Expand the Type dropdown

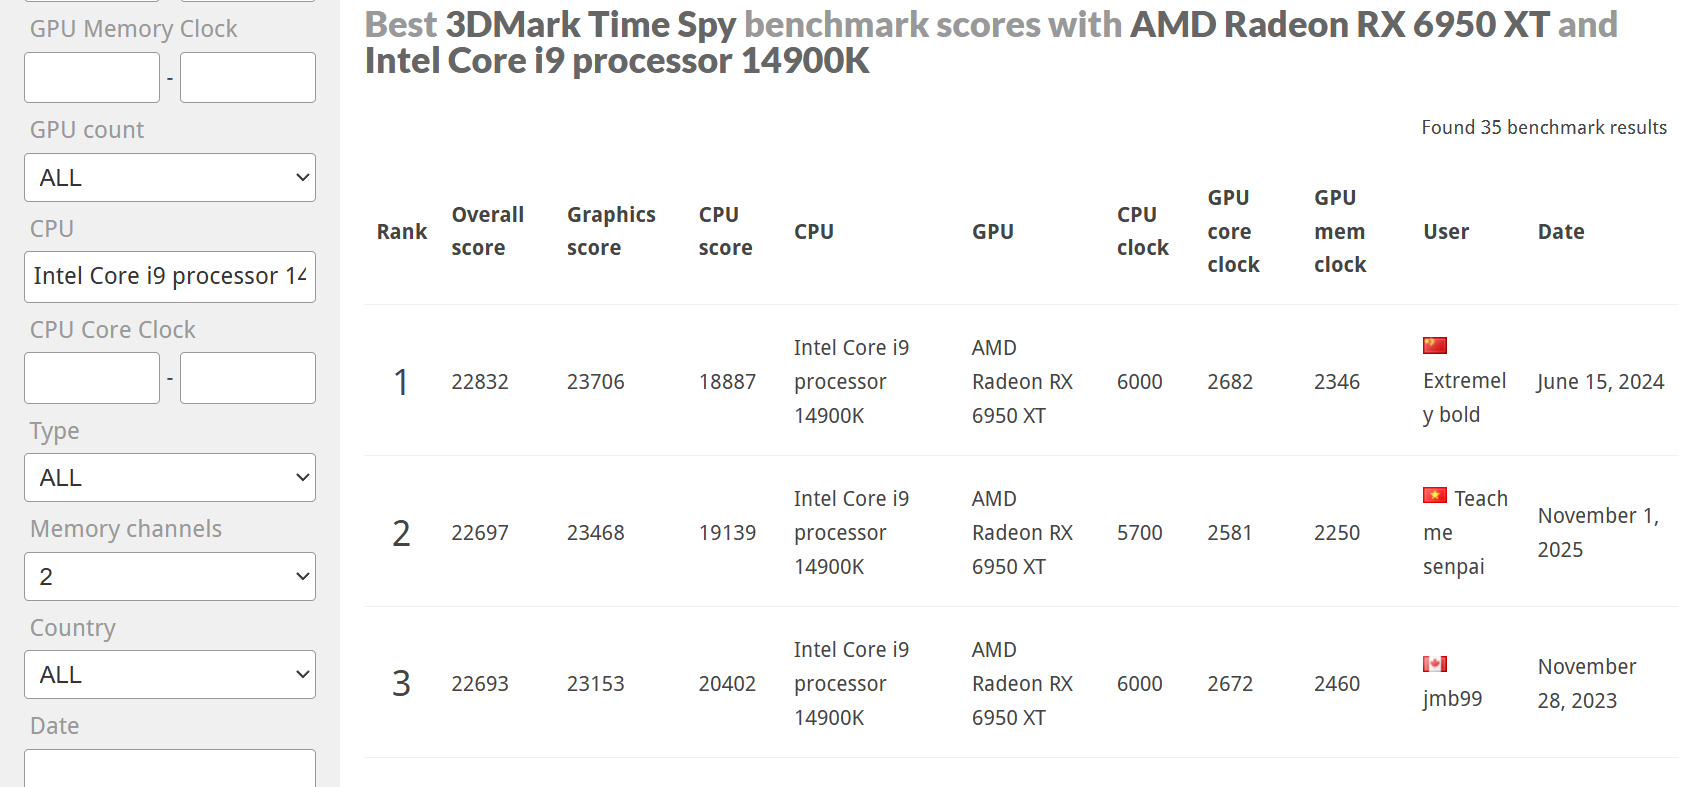[x=170, y=478]
